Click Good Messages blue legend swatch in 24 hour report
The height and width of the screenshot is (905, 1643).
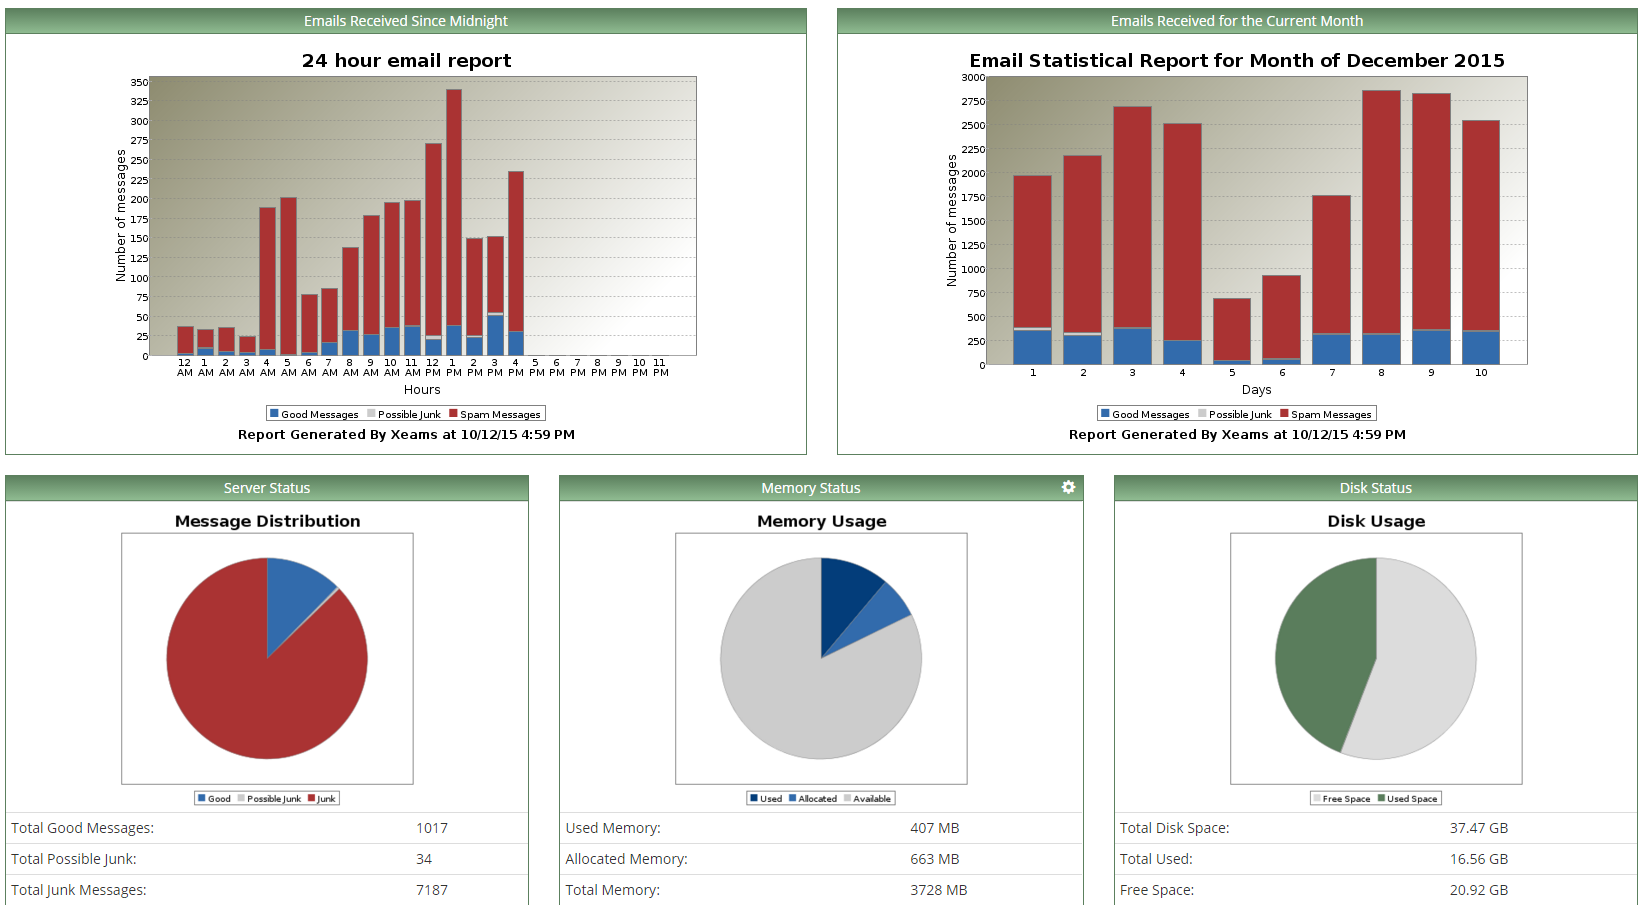click(x=274, y=414)
